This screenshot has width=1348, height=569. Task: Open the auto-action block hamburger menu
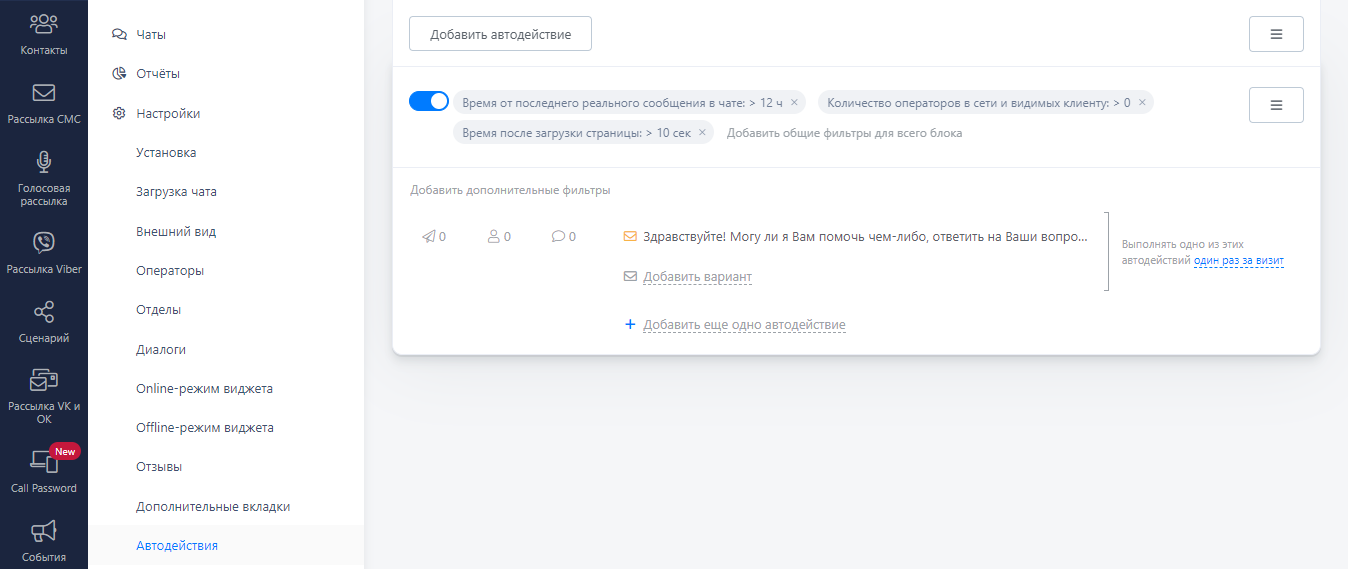(1276, 105)
